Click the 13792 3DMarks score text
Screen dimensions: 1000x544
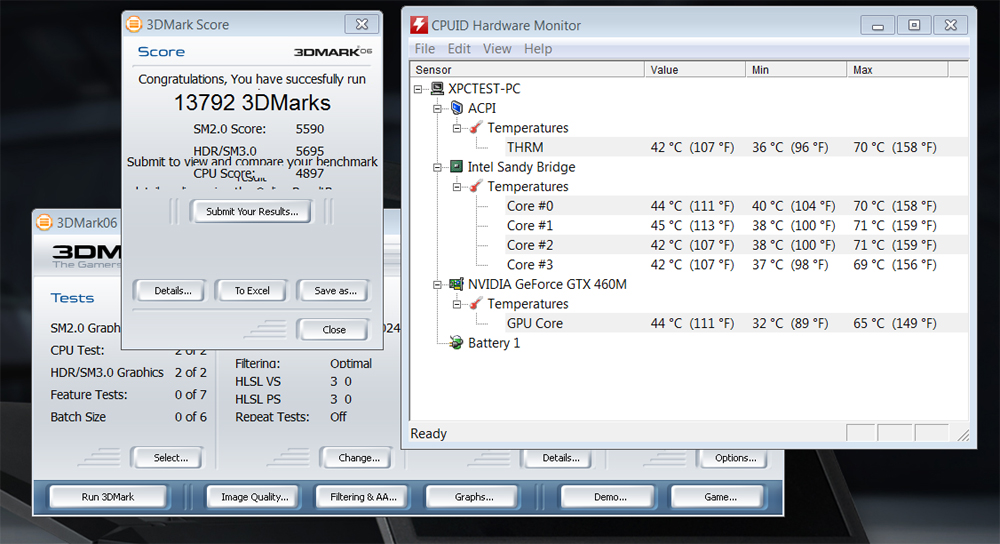click(252, 103)
